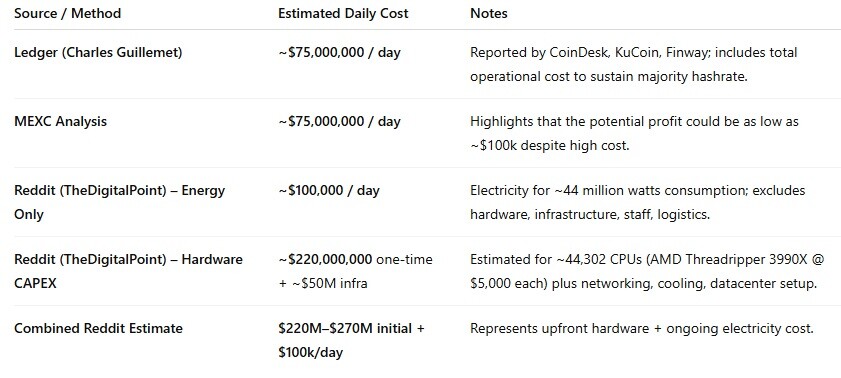The height and width of the screenshot is (378, 841).
Task: Click the ~$100,000 / day cost value
Action: [x=329, y=190]
